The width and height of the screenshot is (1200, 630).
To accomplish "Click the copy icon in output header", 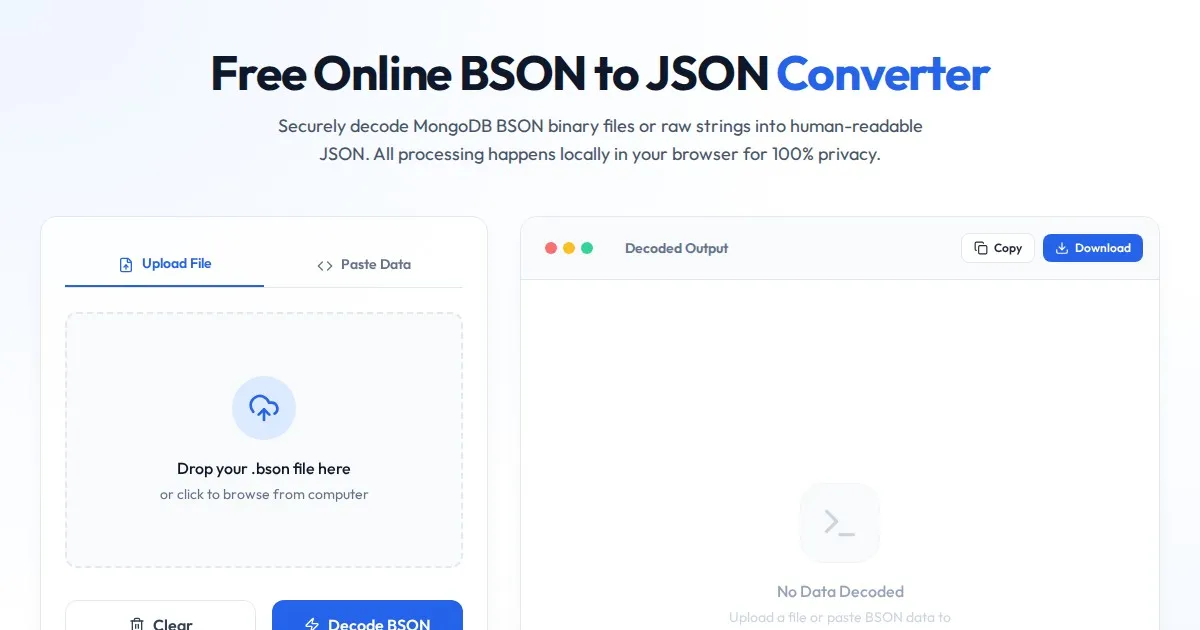I will 981,248.
